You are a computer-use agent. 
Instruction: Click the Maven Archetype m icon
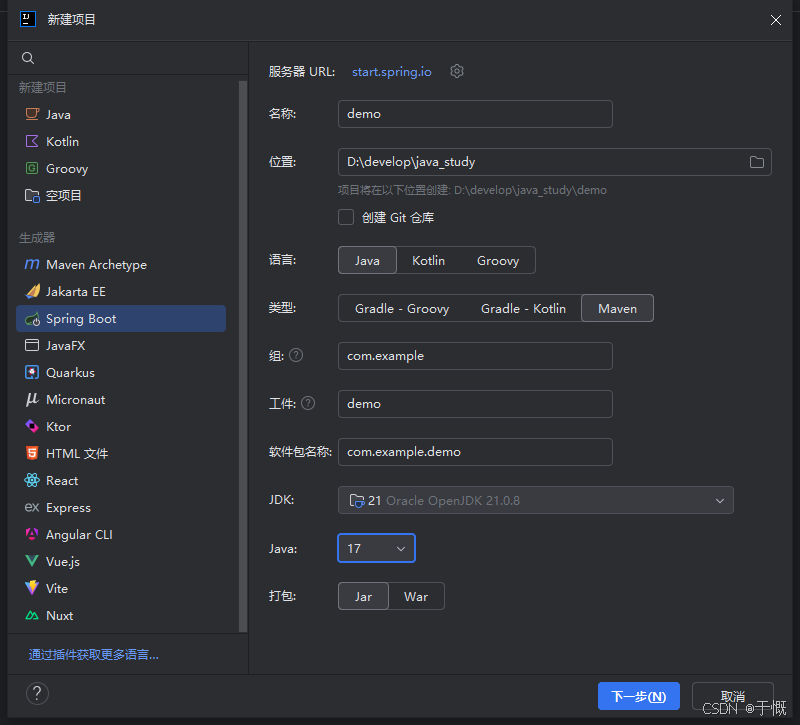32,264
